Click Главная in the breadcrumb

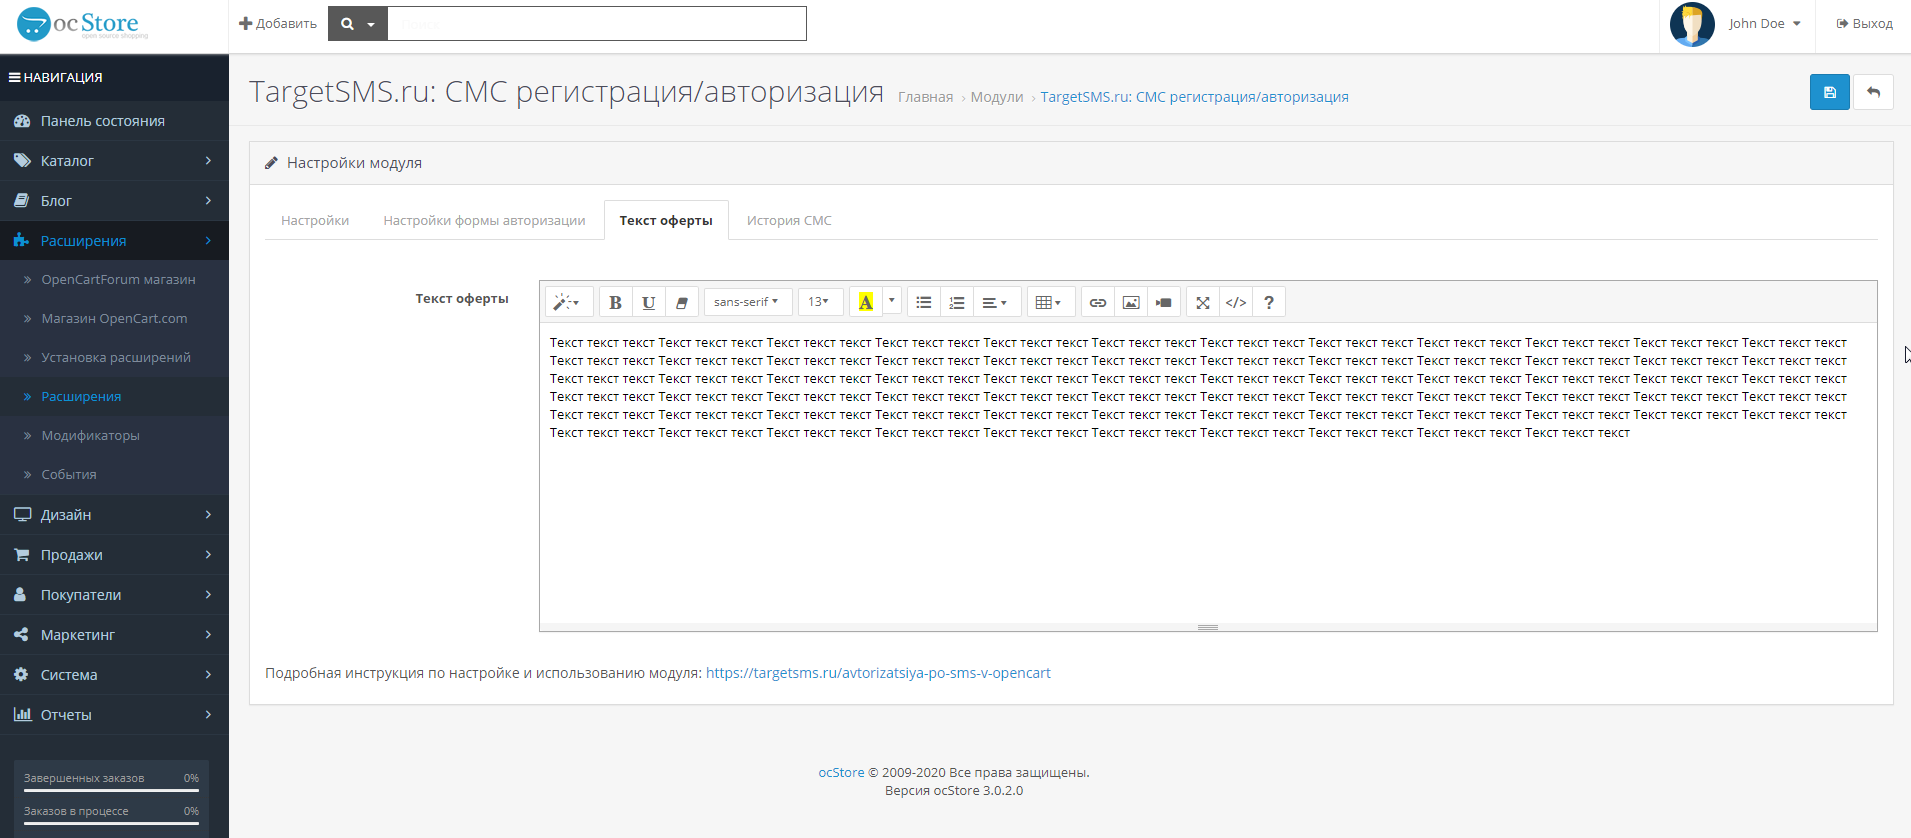[925, 97]
